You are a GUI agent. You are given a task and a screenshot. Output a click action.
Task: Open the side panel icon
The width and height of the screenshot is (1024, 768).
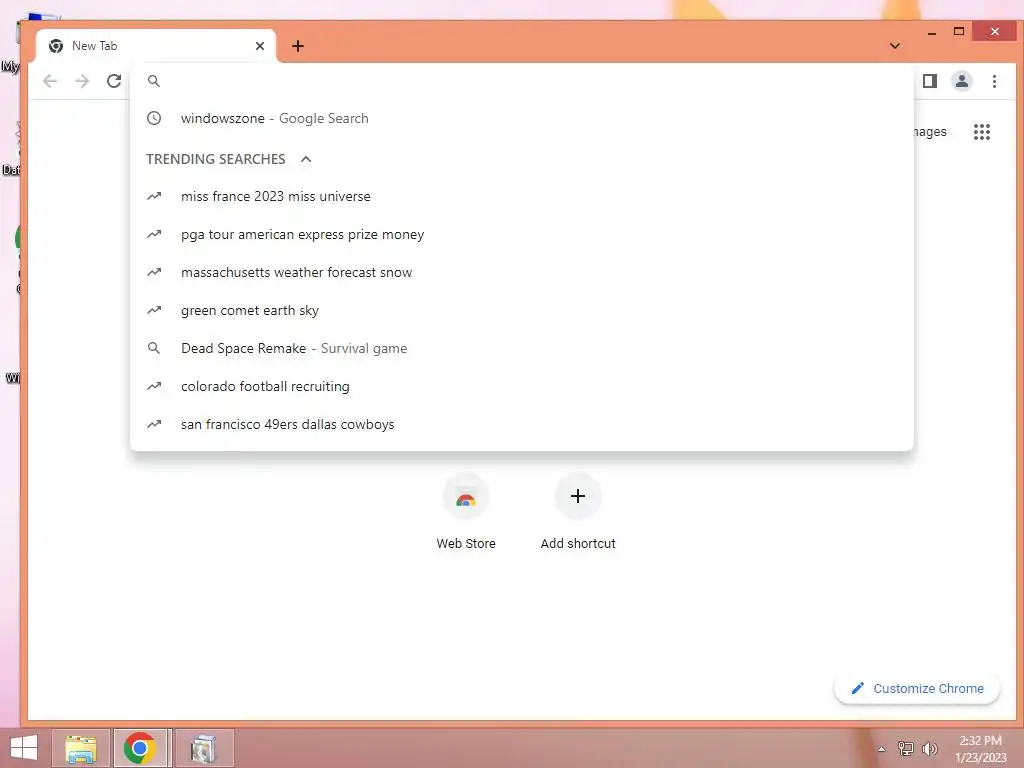tap(930, 81)
